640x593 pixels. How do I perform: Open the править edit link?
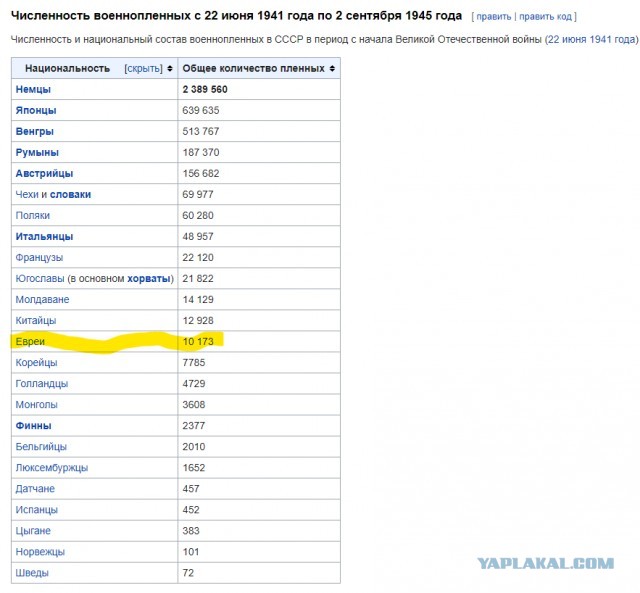pos(493,17)
